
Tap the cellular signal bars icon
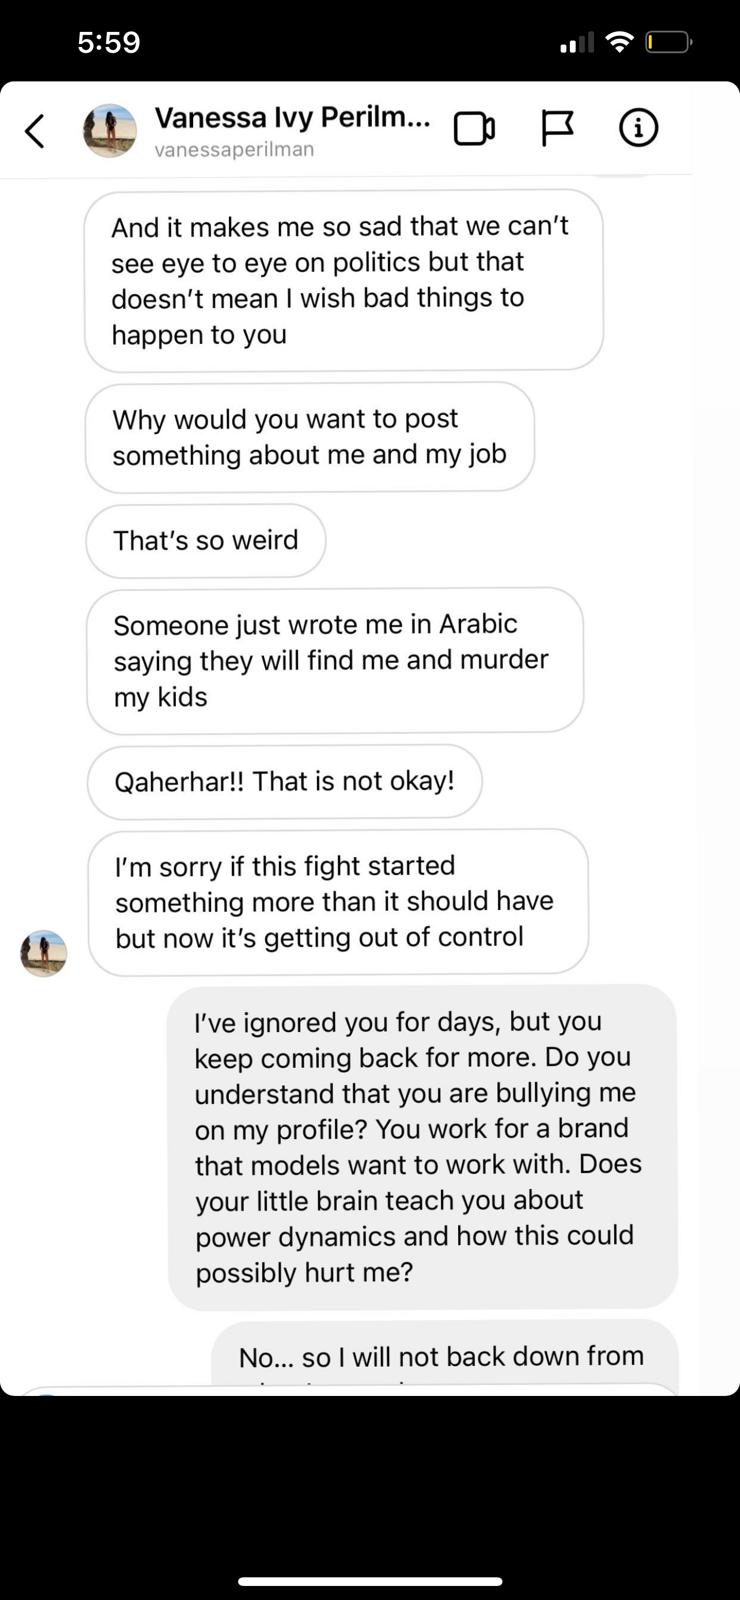click(x=577, y=43)
